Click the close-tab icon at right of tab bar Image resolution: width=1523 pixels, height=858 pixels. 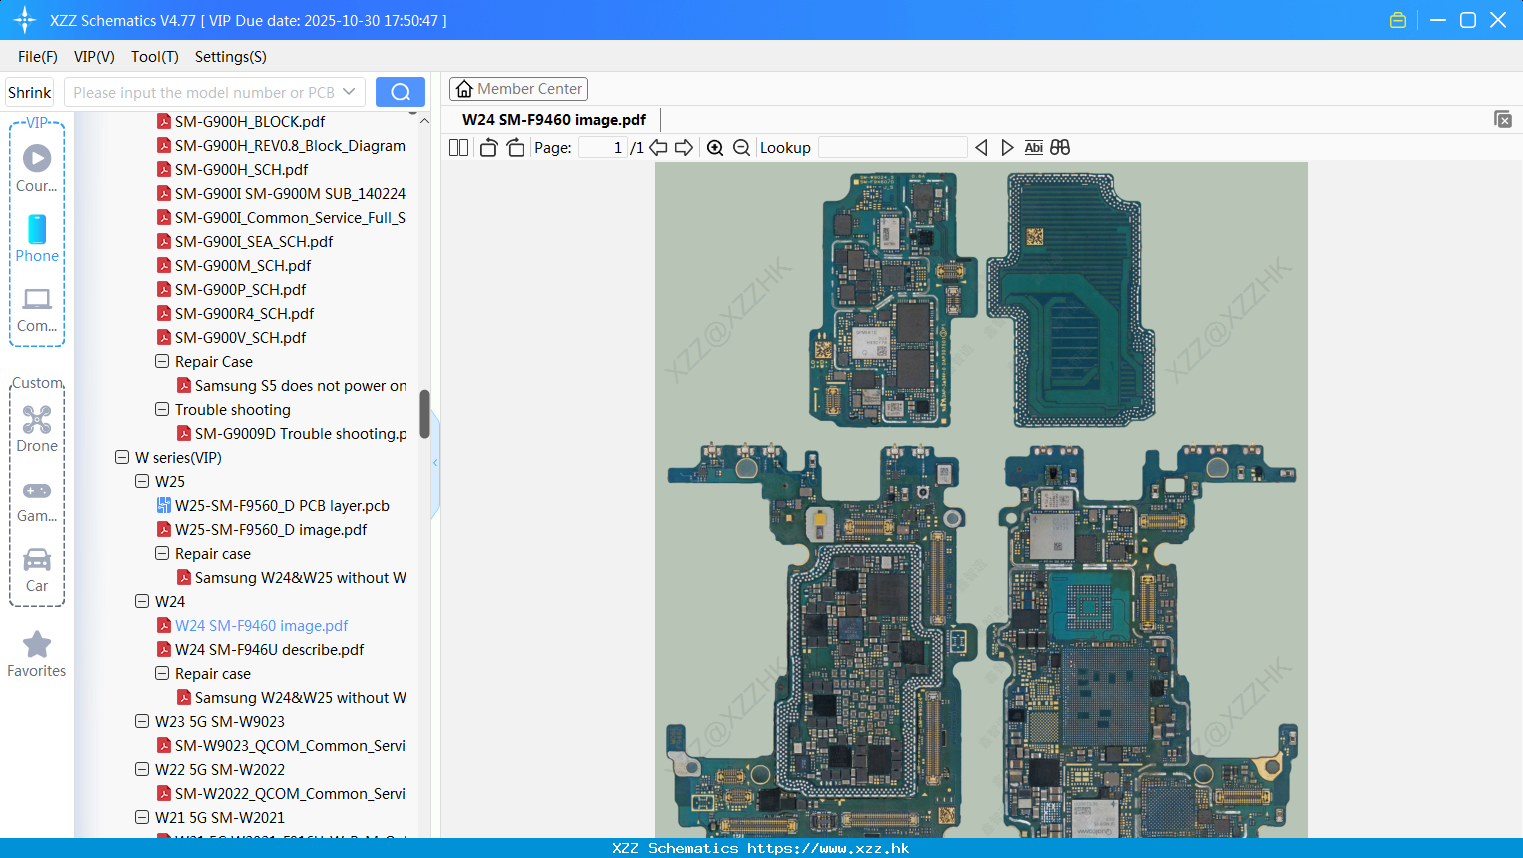[x=1503, y=119]
